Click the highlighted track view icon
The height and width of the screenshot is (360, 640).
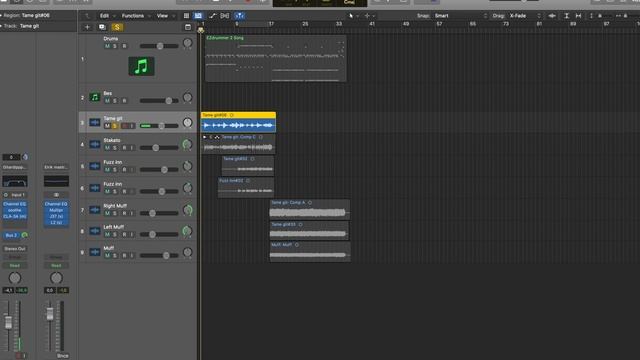(x=198, y=16)
